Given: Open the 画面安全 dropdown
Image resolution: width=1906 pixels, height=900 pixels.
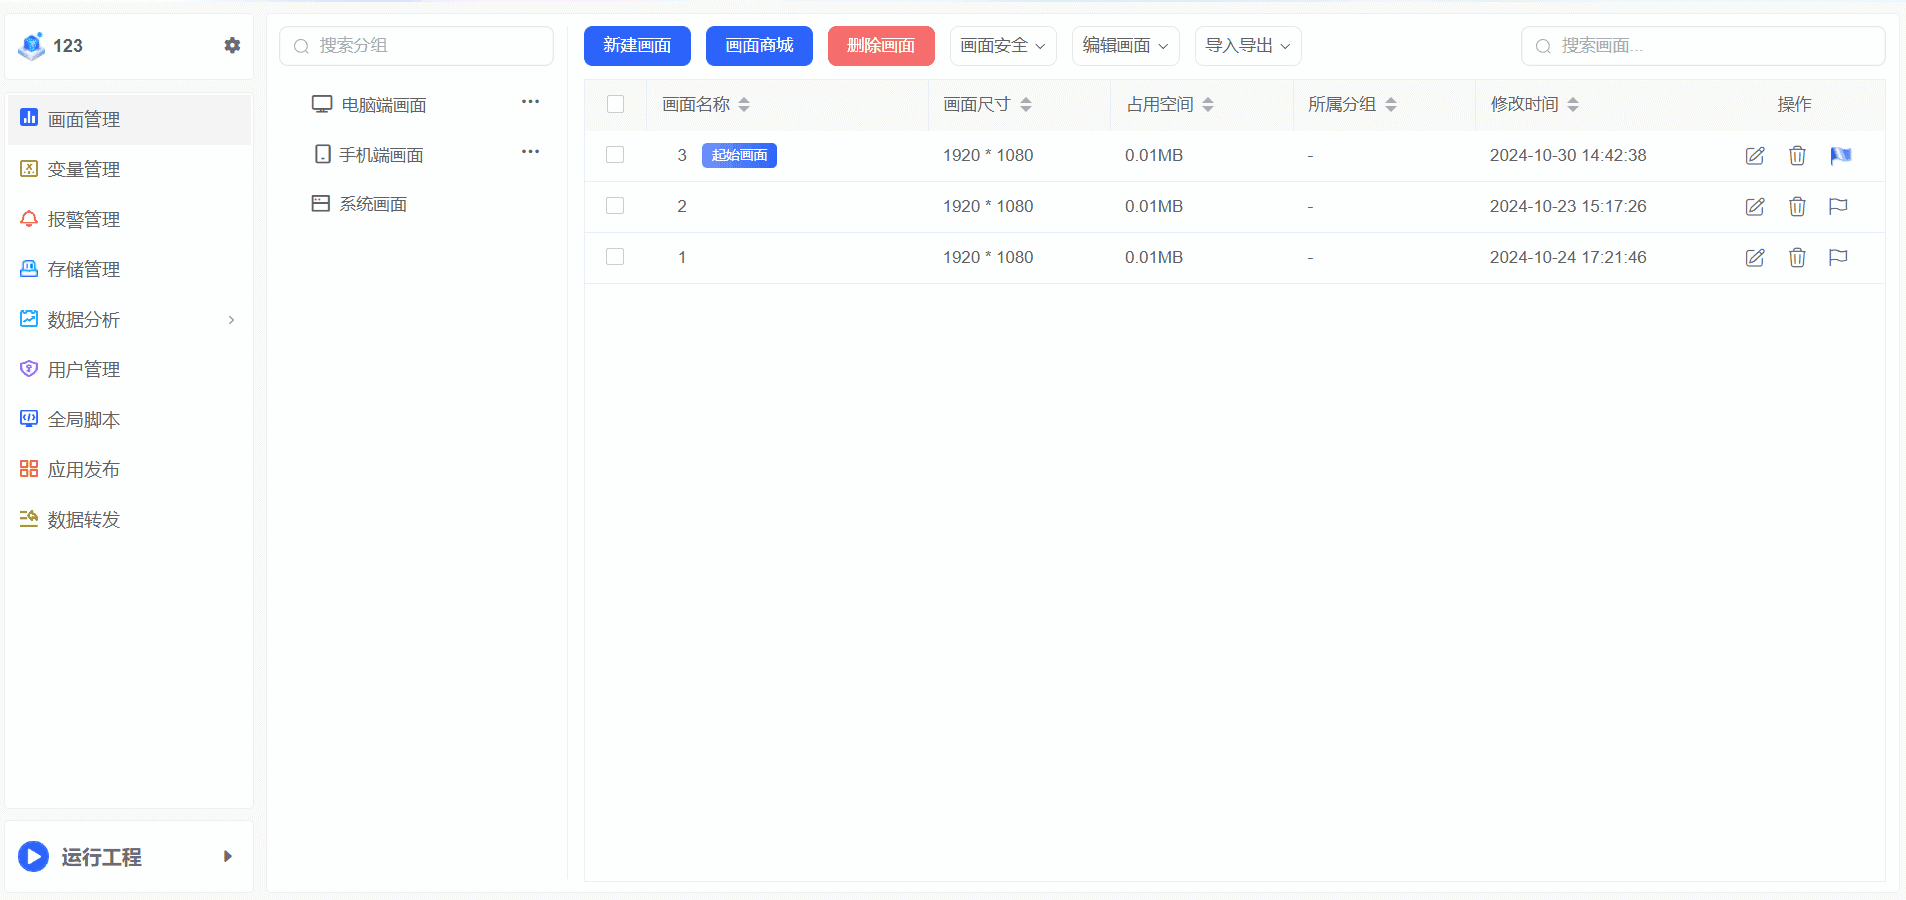Looking at the screenshot, I should click(x=1002, y=46).
